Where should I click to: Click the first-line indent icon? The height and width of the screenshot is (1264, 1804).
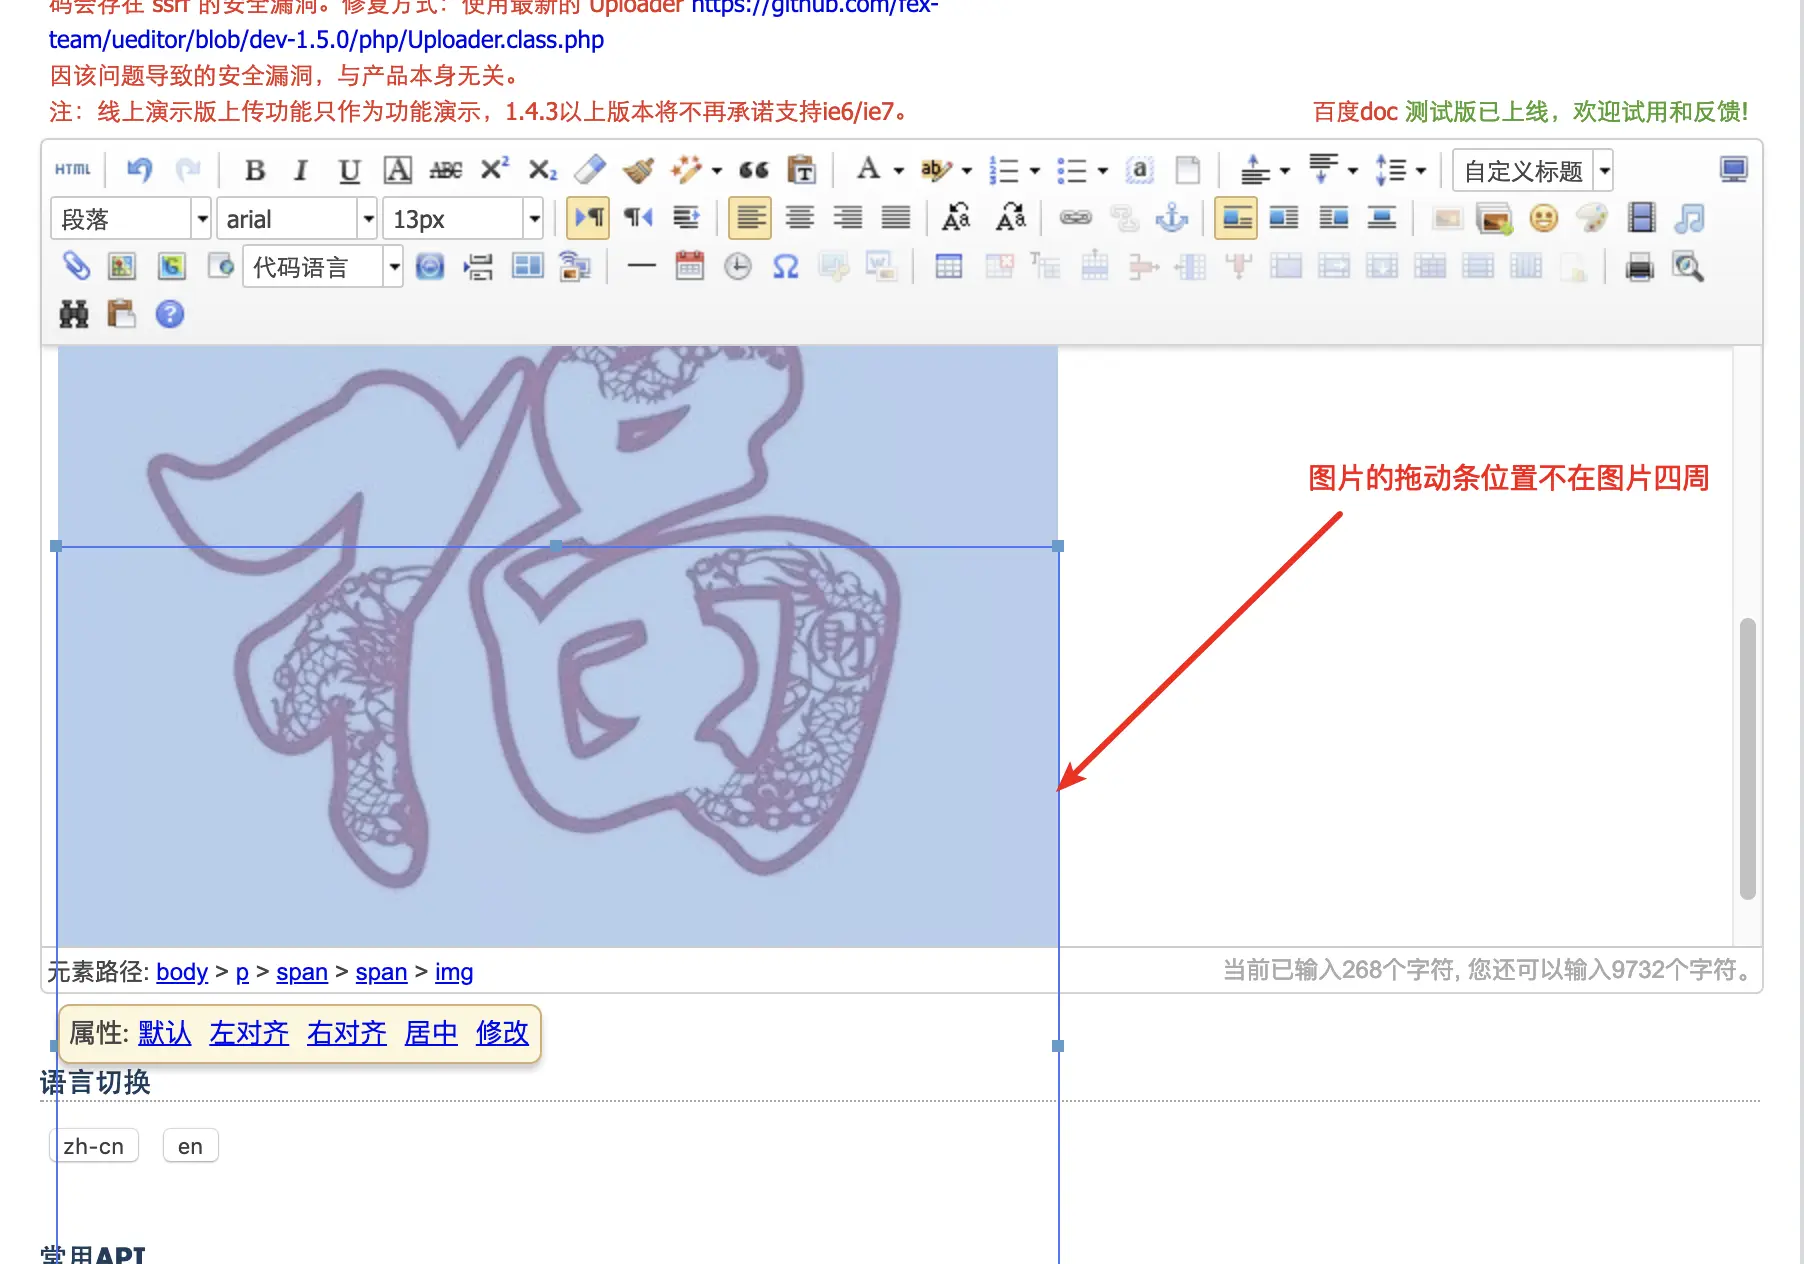click(x=686, y=218)
